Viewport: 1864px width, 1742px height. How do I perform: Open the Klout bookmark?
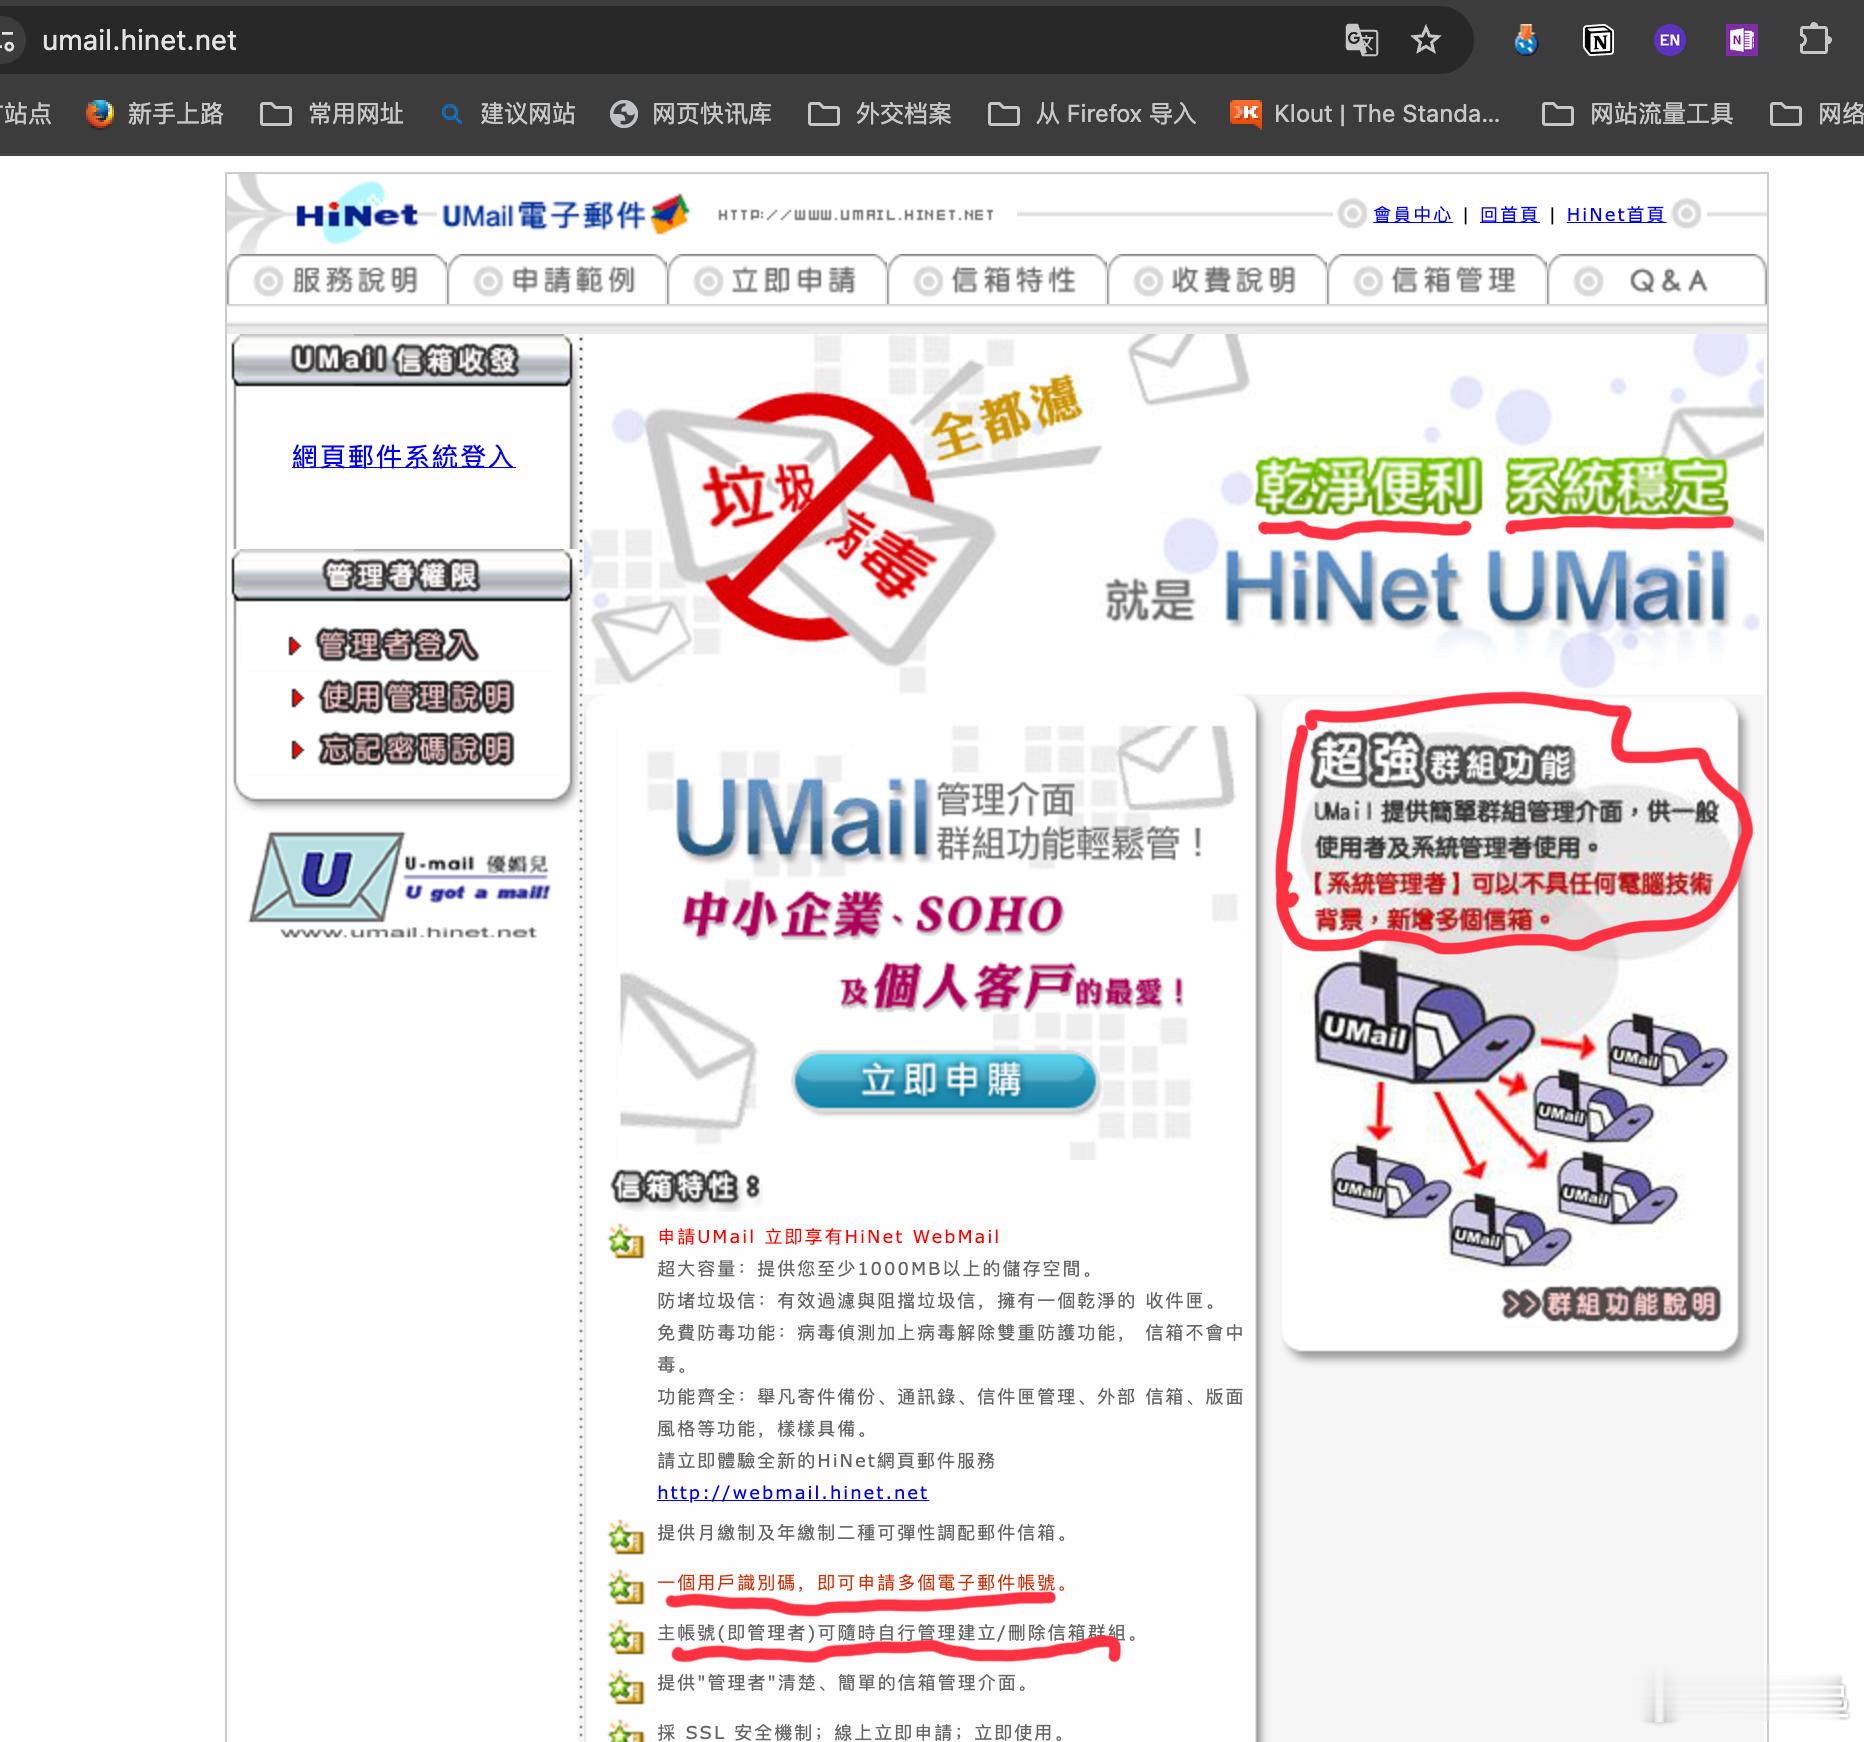[1365, 114]
